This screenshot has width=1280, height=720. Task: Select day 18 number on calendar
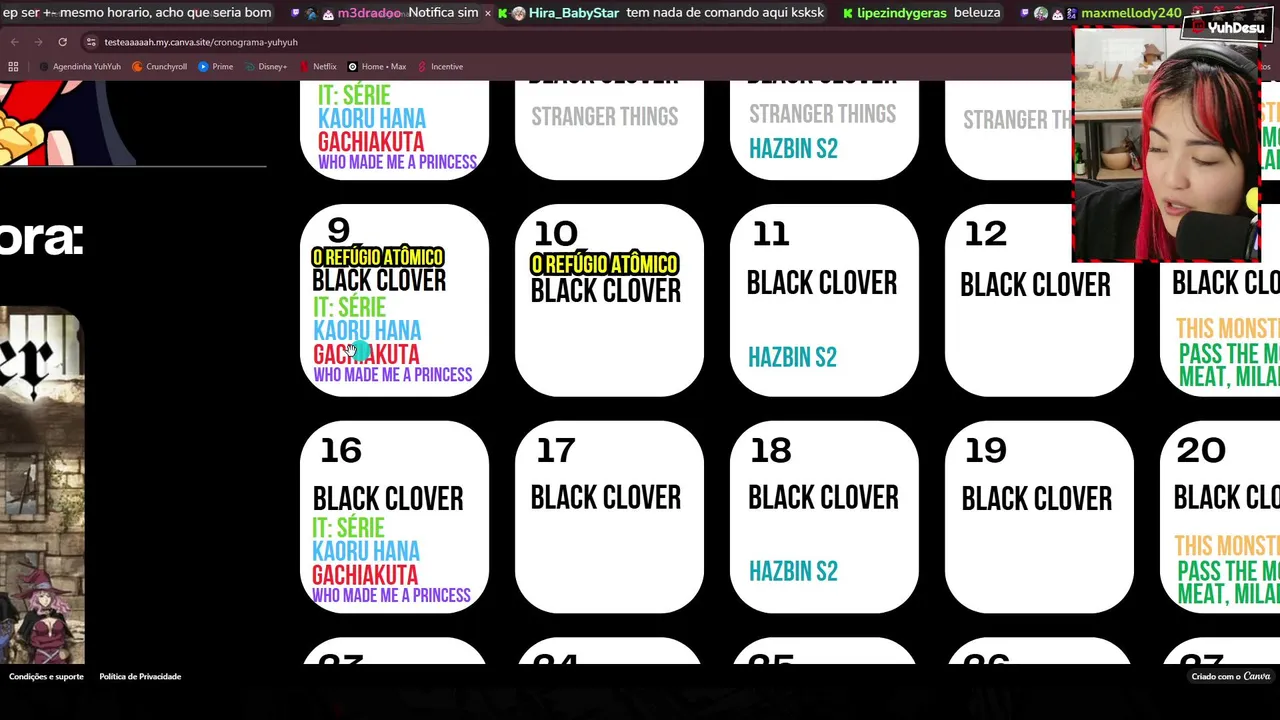tap(770, 451)
